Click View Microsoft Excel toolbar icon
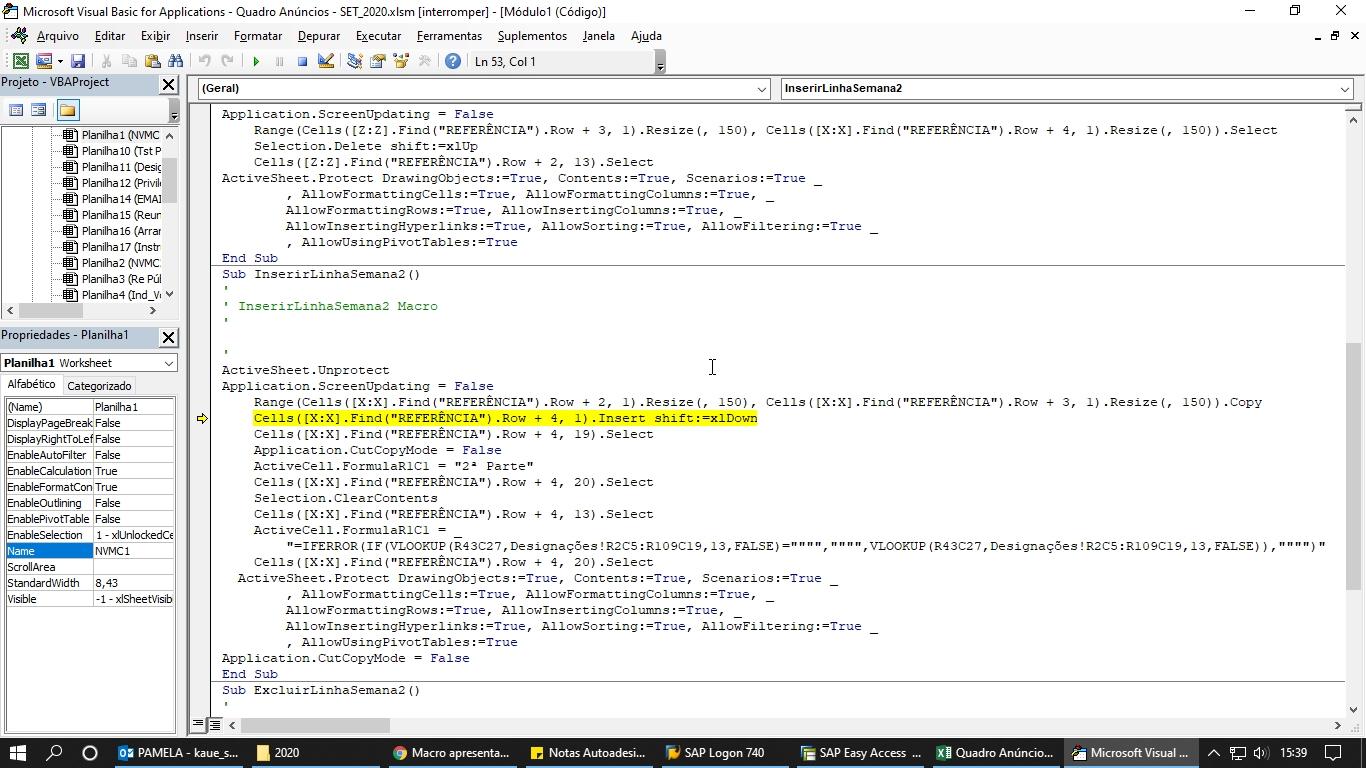The height and width of the screenshot is (768, 1366). point(20,61)
